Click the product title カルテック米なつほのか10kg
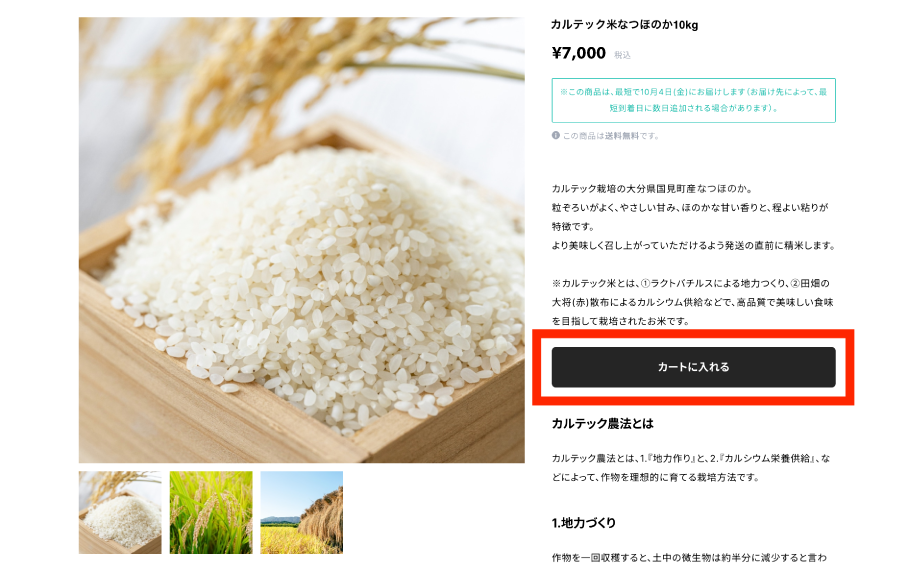 (x=624, y=25)
